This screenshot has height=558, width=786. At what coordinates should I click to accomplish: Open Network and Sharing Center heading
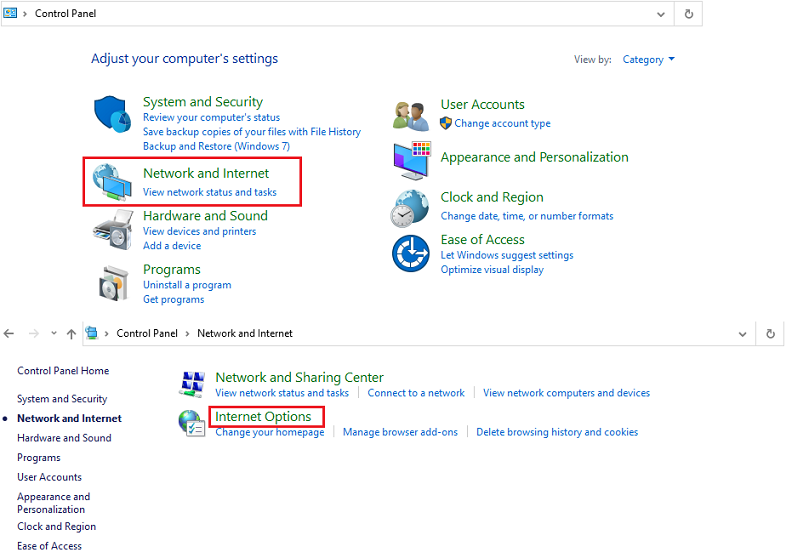point(299,377)
